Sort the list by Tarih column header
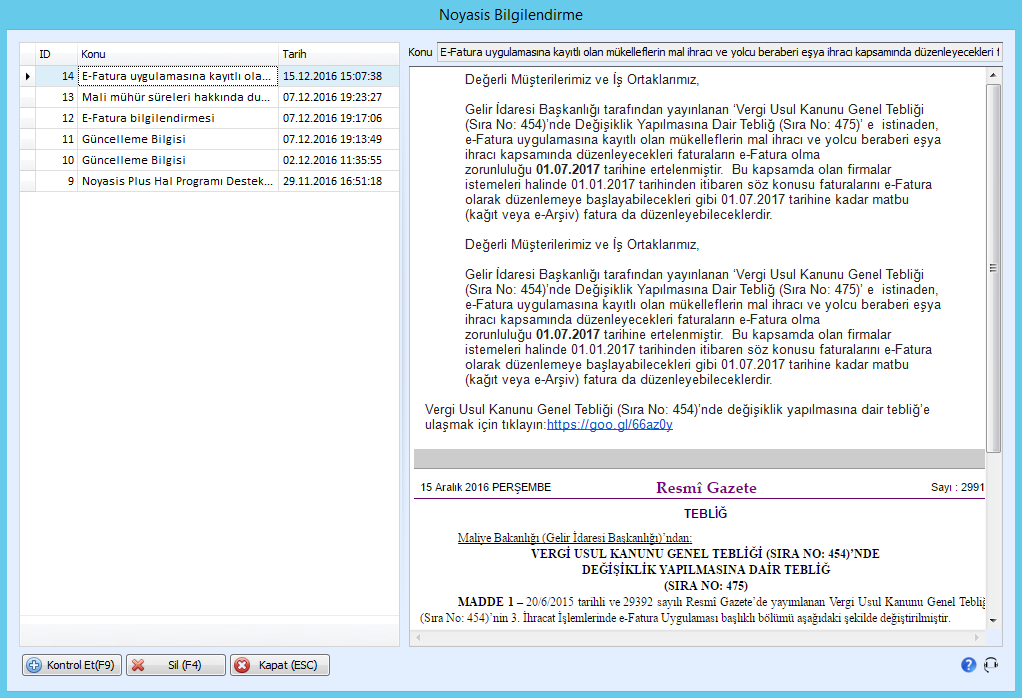Screen dimensions: 1022x698 338,54
